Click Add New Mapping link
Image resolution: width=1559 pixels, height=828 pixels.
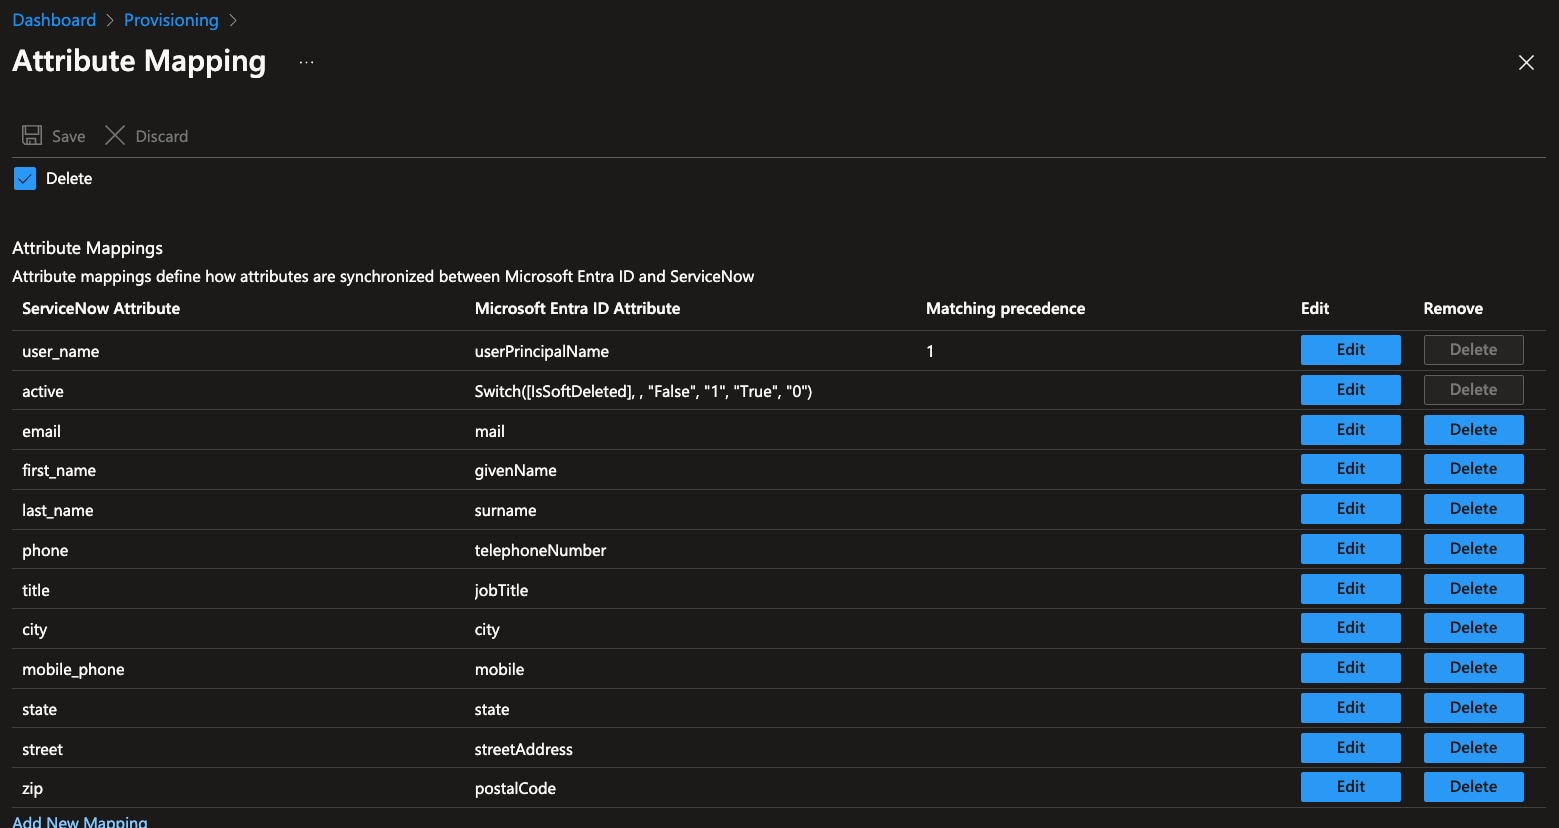tap(80, 821)
